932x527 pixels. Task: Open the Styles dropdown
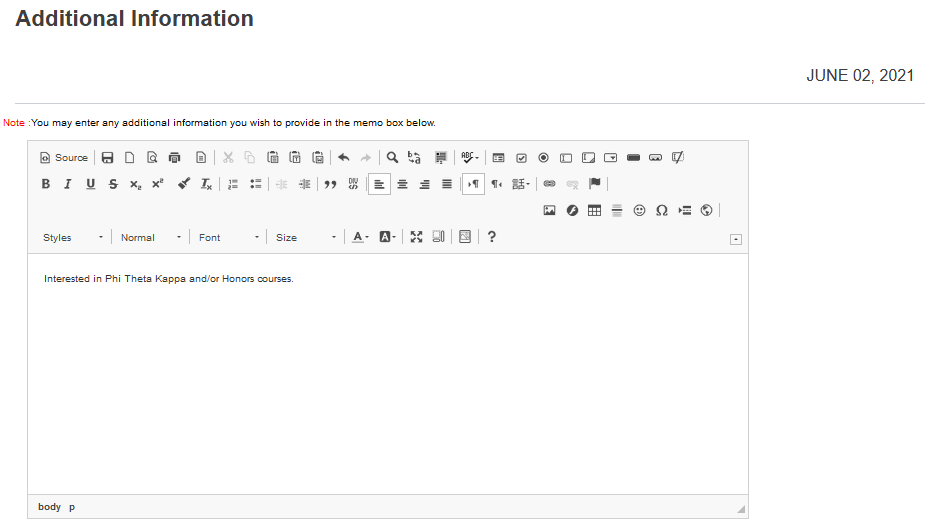[73, 238]
